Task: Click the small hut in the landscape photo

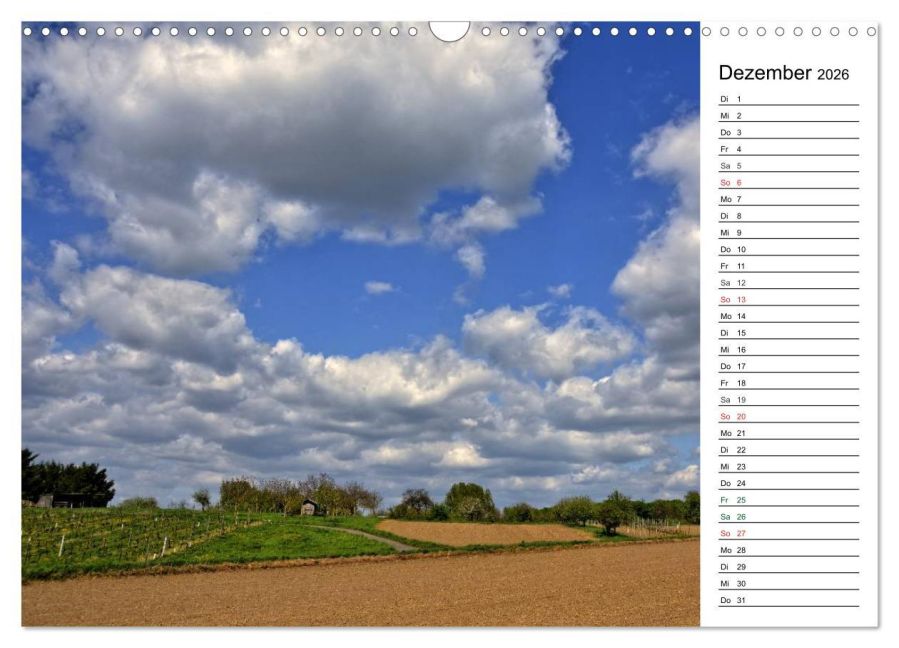Action: coord(308,505)
